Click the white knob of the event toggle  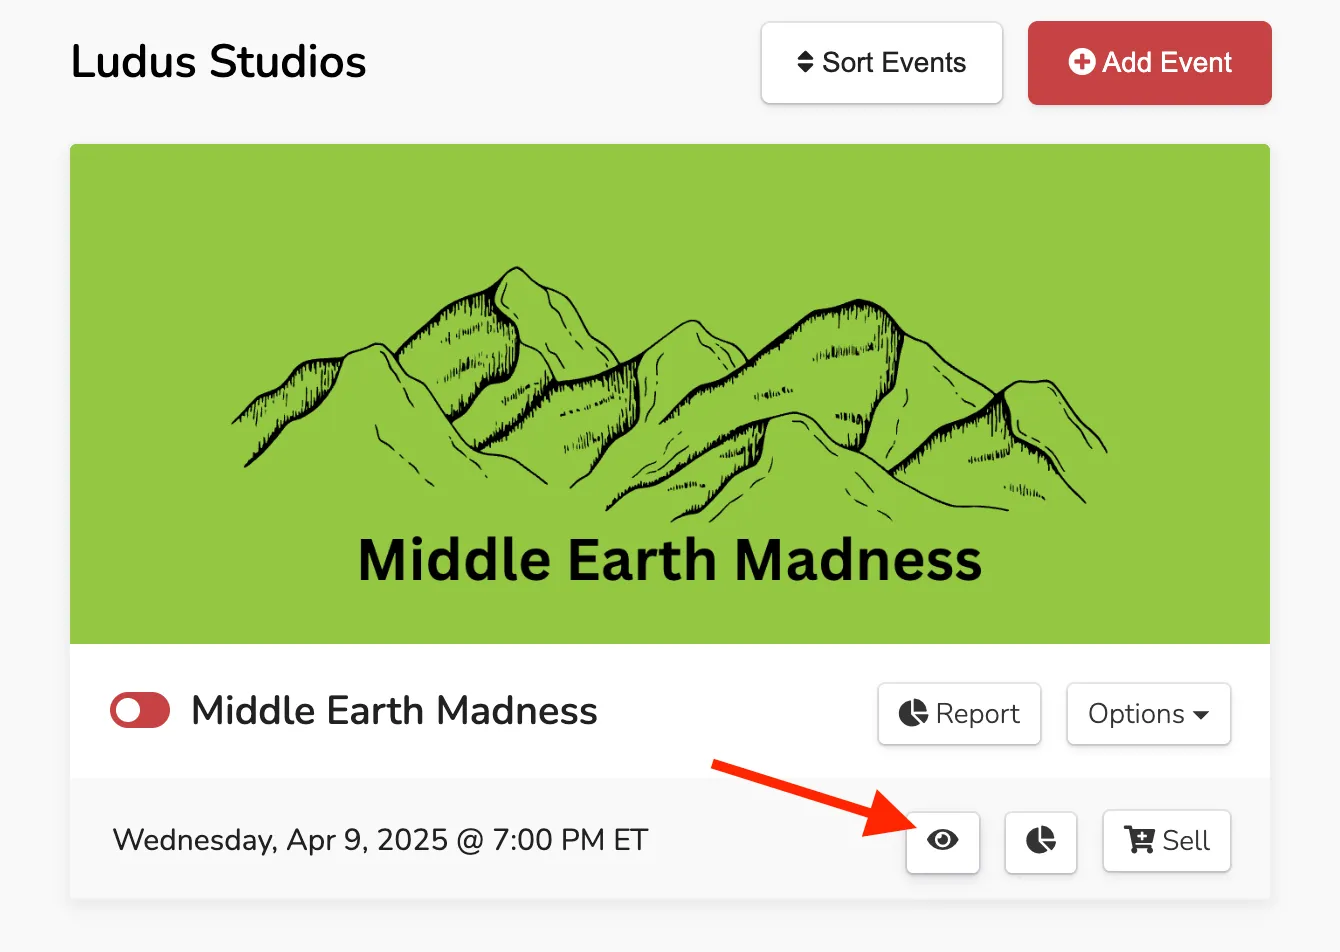128,710
